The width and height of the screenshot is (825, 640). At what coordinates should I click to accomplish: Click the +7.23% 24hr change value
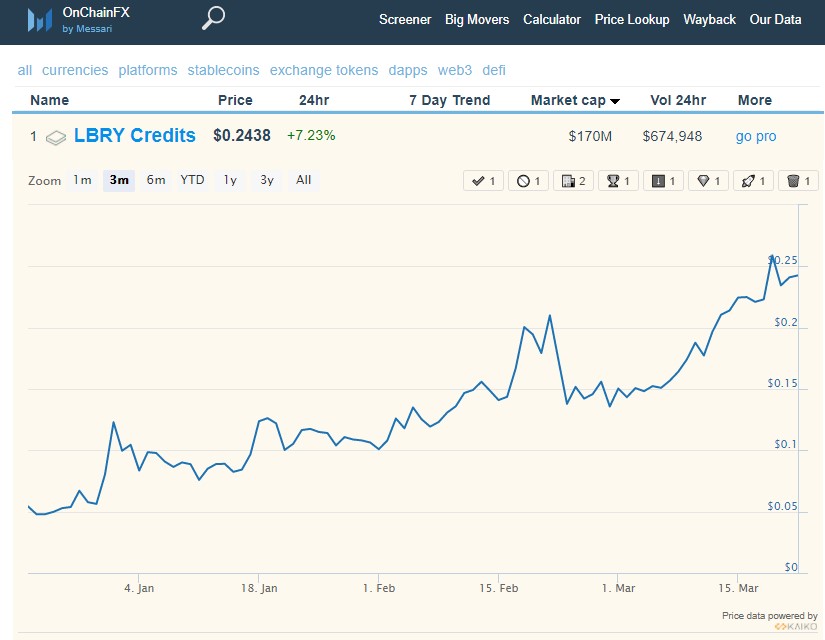pyautogui.click(x=311, y=136)
